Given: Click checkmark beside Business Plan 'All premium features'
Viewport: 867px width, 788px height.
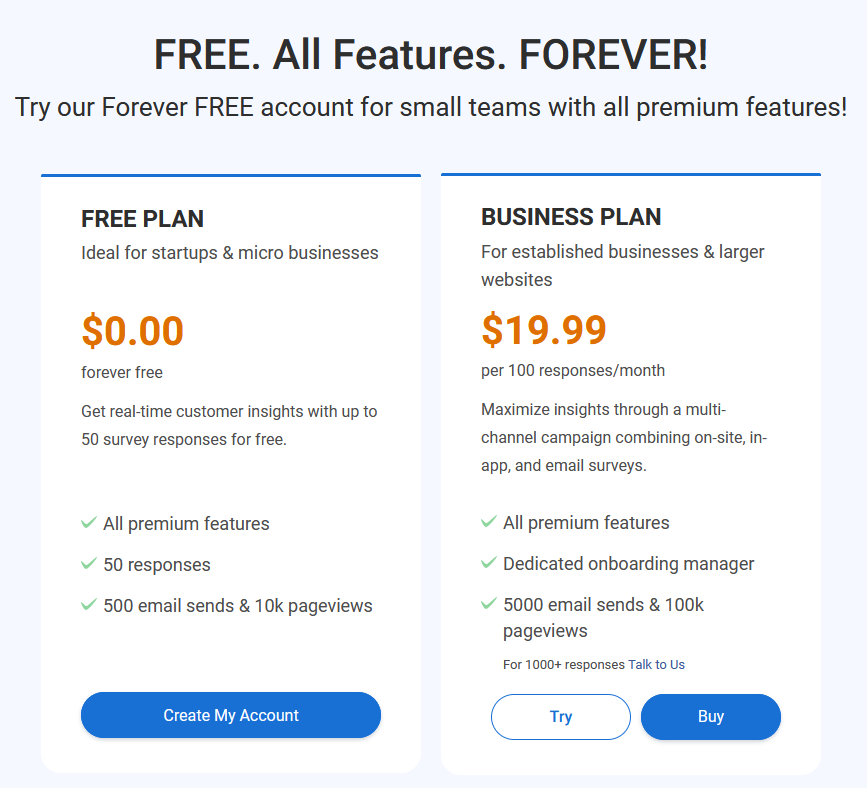Looking at the screenshot, I should [489, 521].
